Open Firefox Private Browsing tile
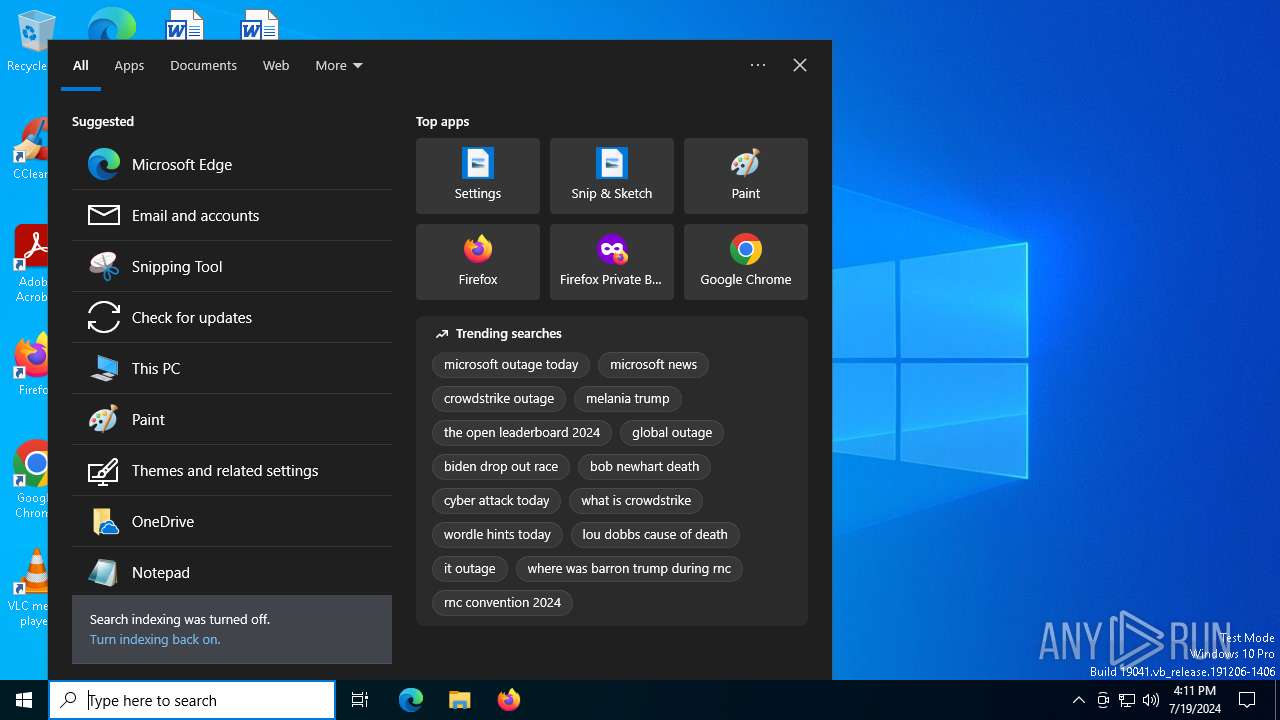Image resolution: width=1280 pixels, height=720 pixels. 611,262
